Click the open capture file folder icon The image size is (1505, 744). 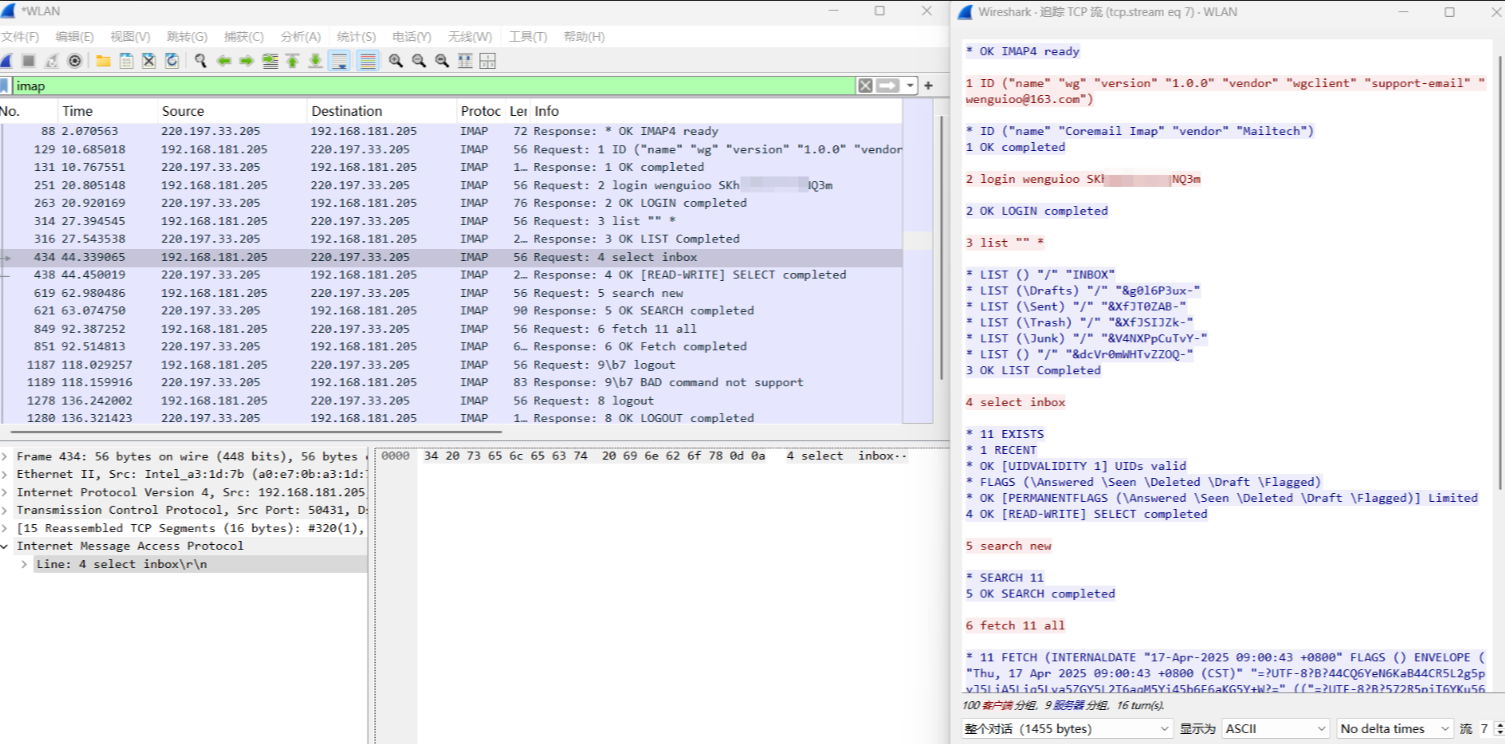pos(103,61)
